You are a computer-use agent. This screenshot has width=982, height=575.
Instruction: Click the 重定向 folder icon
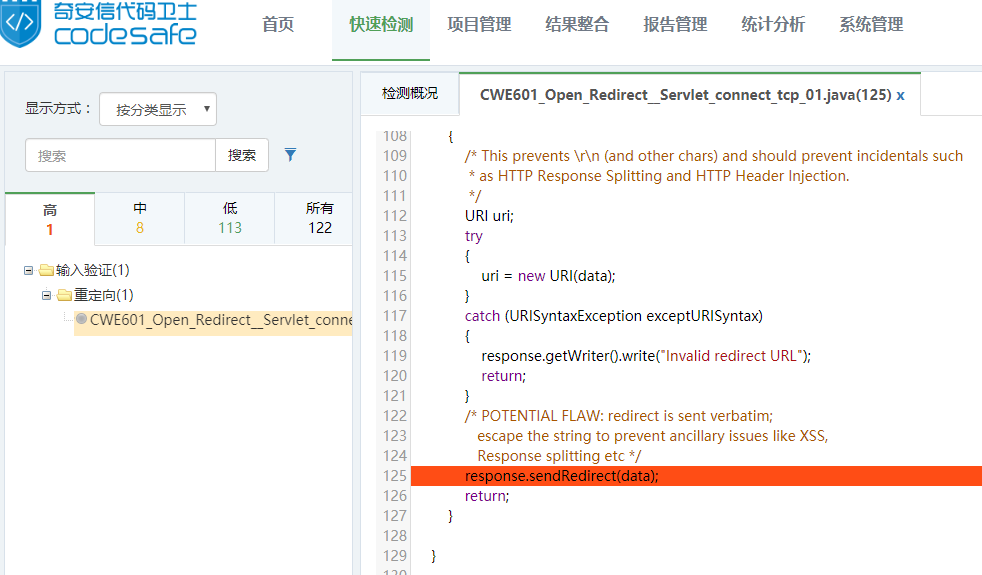pyautogui.click(x=64, y=295)
